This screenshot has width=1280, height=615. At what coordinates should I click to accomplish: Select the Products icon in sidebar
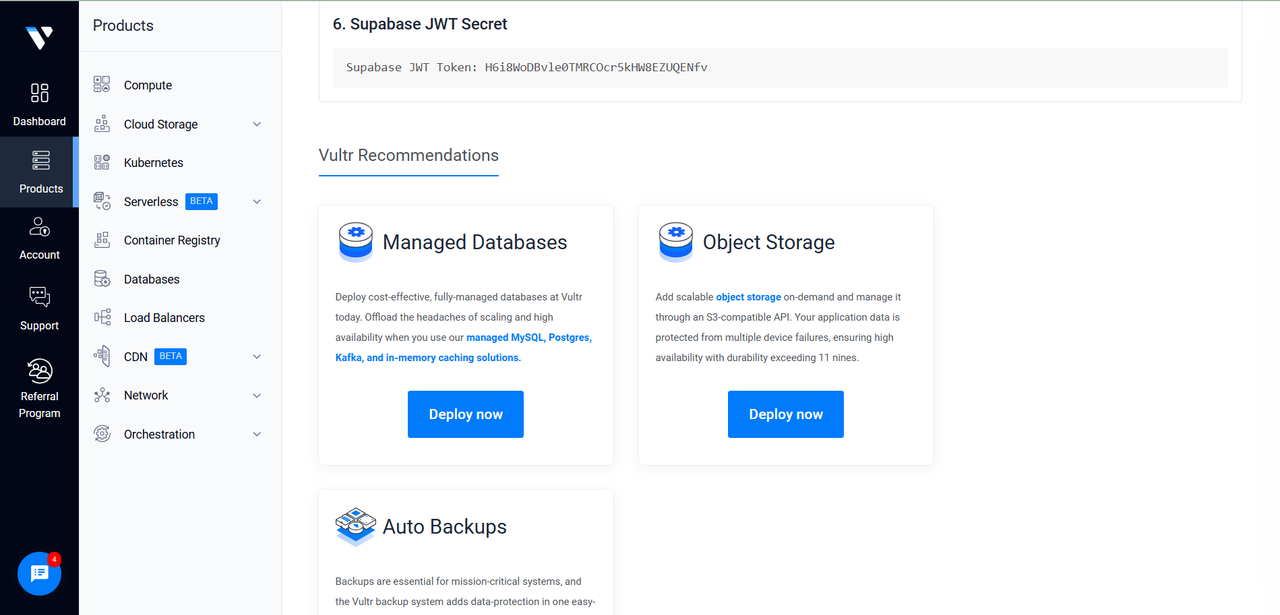(x=40, y=160)
